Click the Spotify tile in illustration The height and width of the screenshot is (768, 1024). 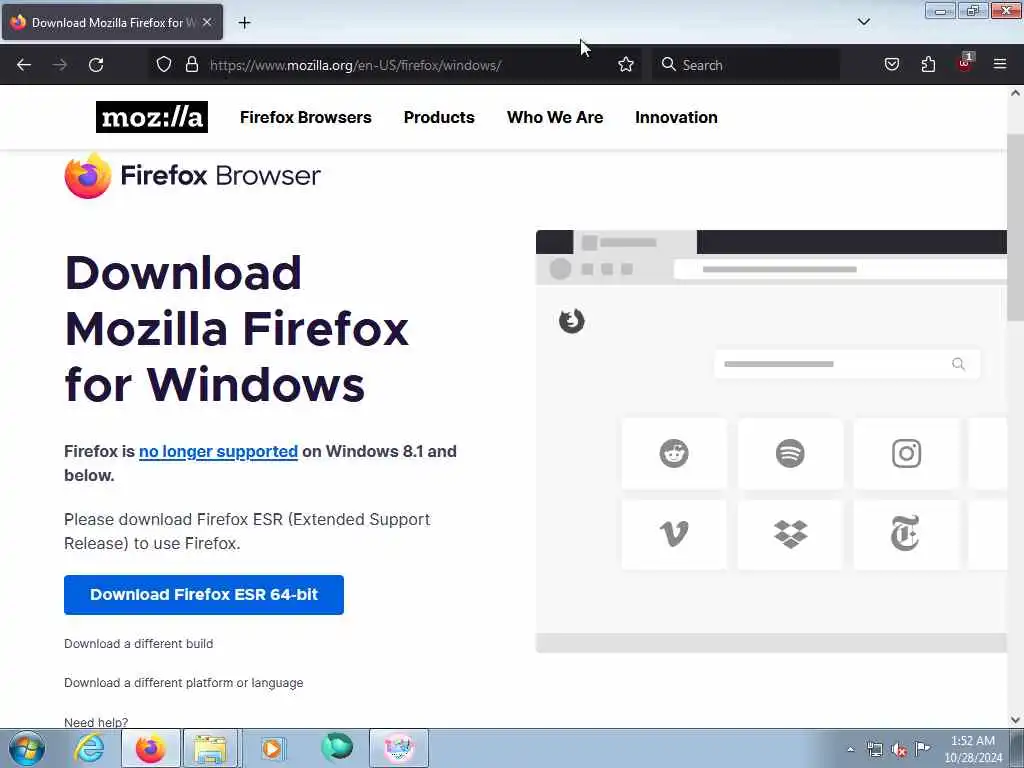[790, 453]
